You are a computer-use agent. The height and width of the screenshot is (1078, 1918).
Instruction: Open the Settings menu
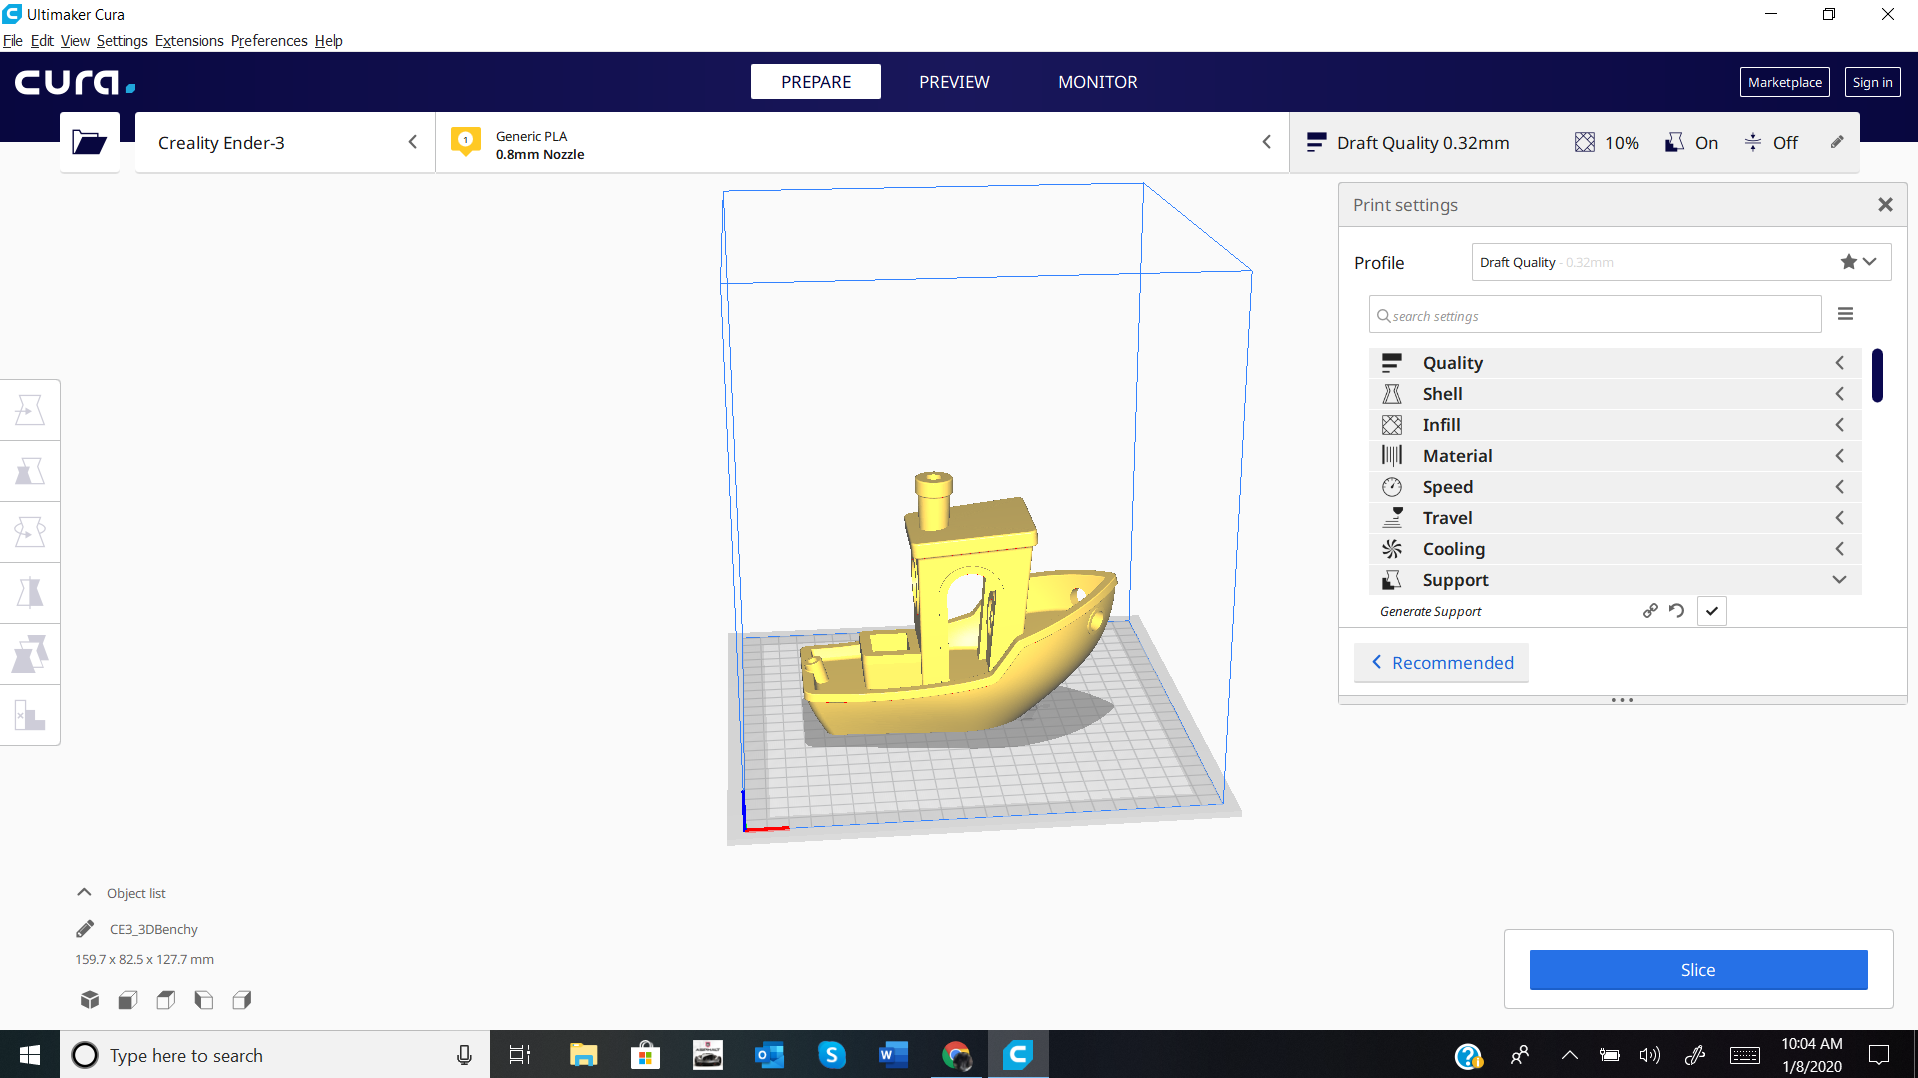[x=122, y=41]
